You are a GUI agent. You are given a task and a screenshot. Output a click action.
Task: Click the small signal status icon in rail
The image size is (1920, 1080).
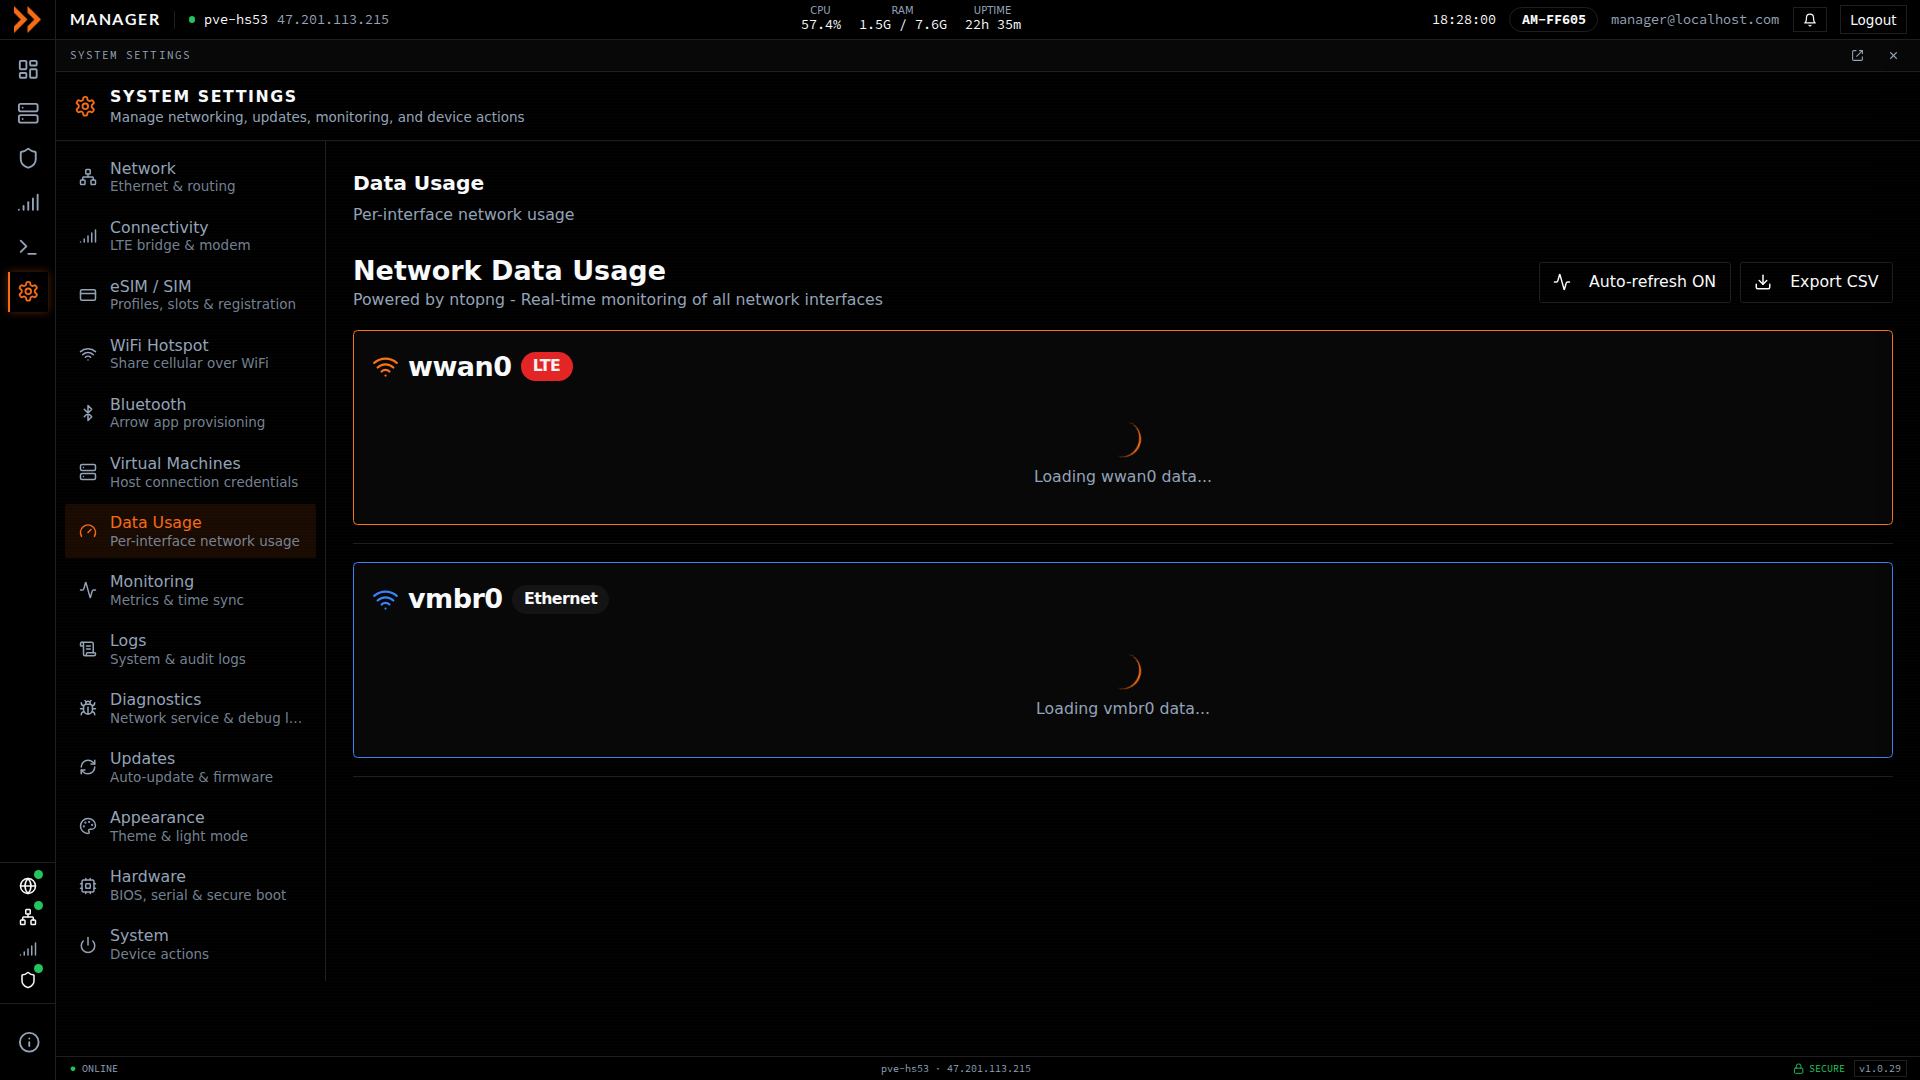(28, 949)
